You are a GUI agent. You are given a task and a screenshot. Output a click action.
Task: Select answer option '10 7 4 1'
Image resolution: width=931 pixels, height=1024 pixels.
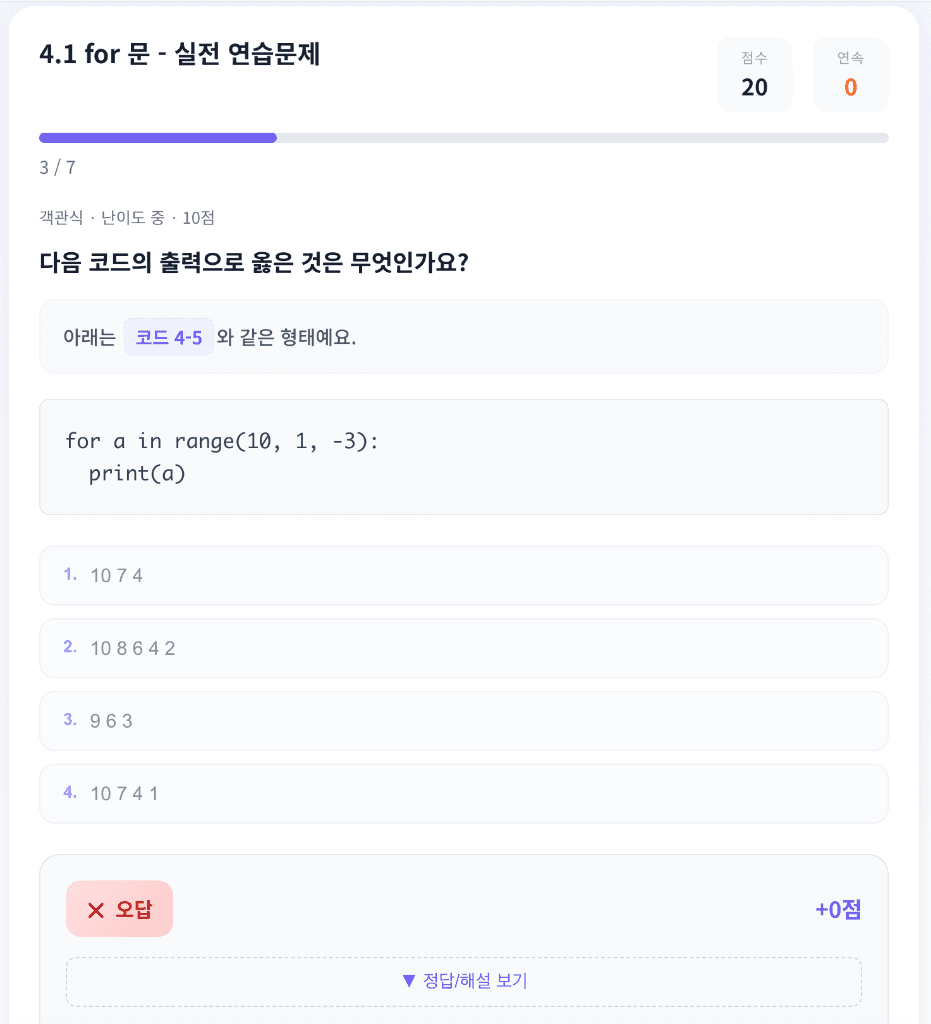463,793
